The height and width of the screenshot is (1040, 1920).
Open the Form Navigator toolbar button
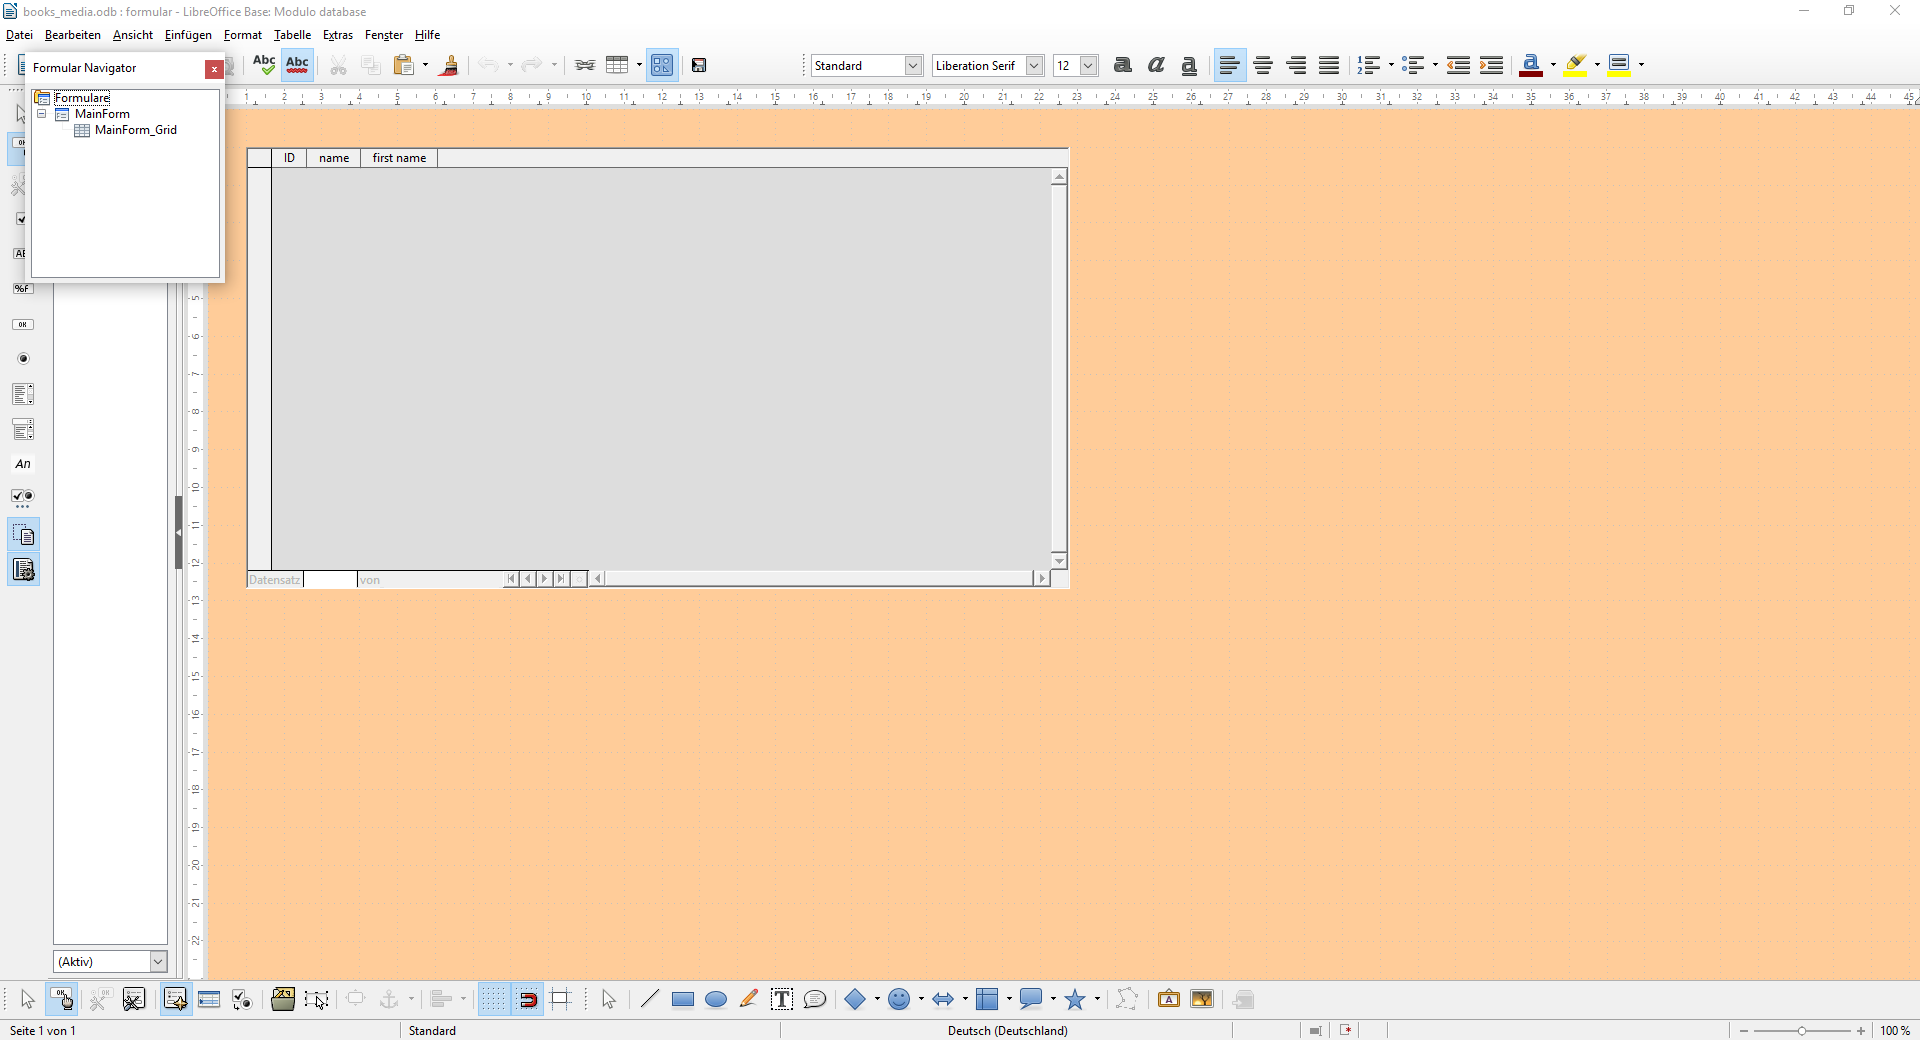[x=175, y=999]
